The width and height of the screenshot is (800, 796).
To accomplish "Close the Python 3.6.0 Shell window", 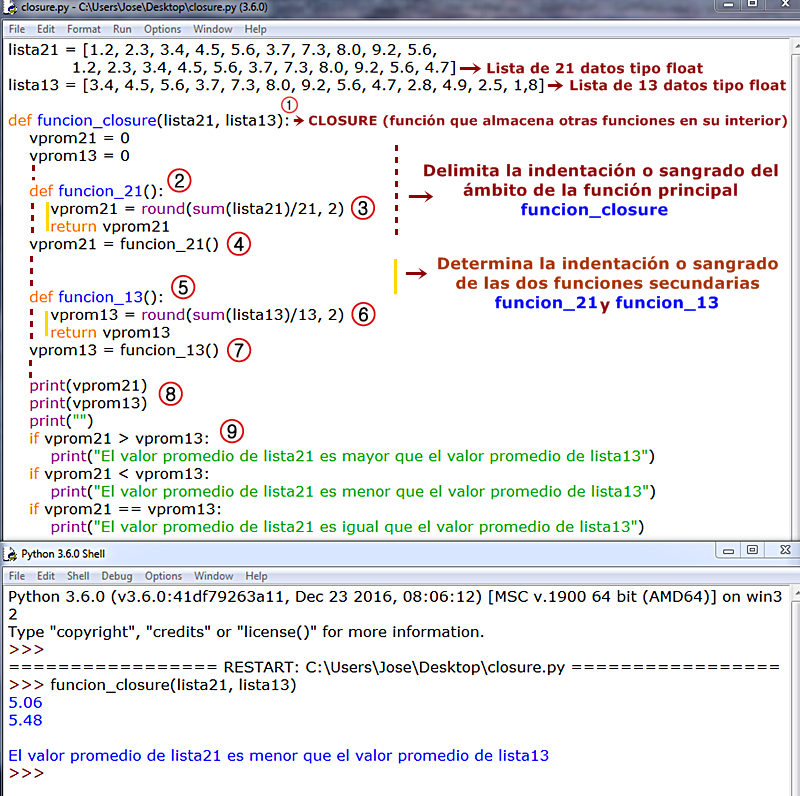I will pos(785,550).
